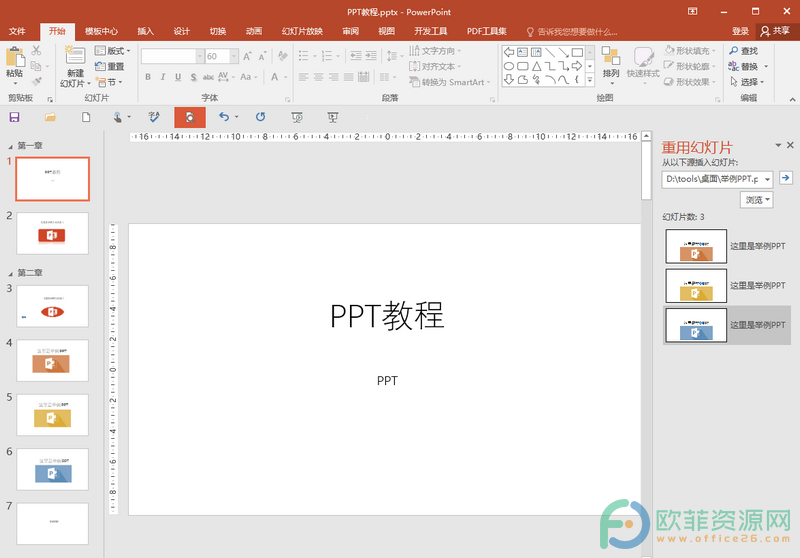The image size is (800, 558).
Task: Collapse the 第二章 section
Action: (10, 273)
